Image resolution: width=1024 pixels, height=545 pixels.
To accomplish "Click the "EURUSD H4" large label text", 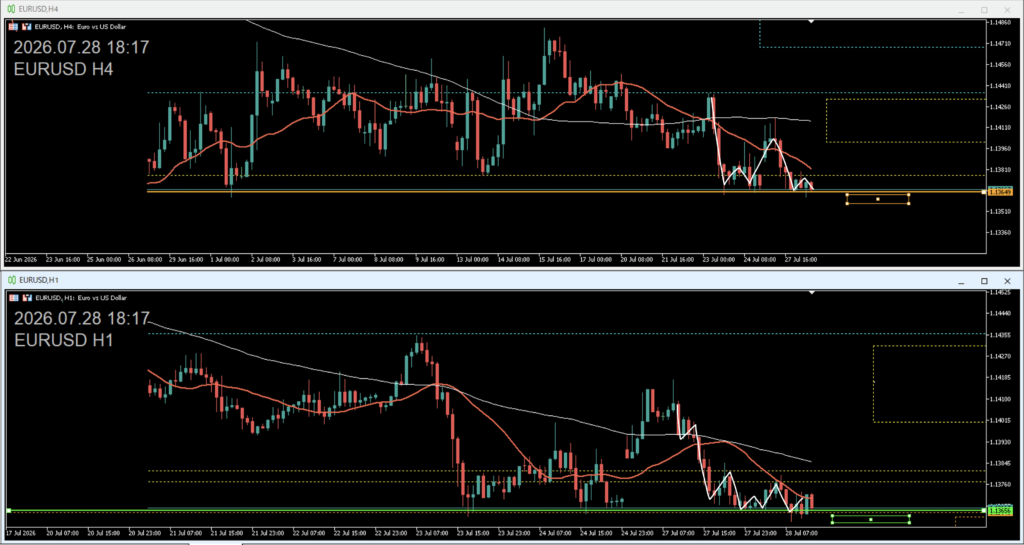I will coord(63,69).
